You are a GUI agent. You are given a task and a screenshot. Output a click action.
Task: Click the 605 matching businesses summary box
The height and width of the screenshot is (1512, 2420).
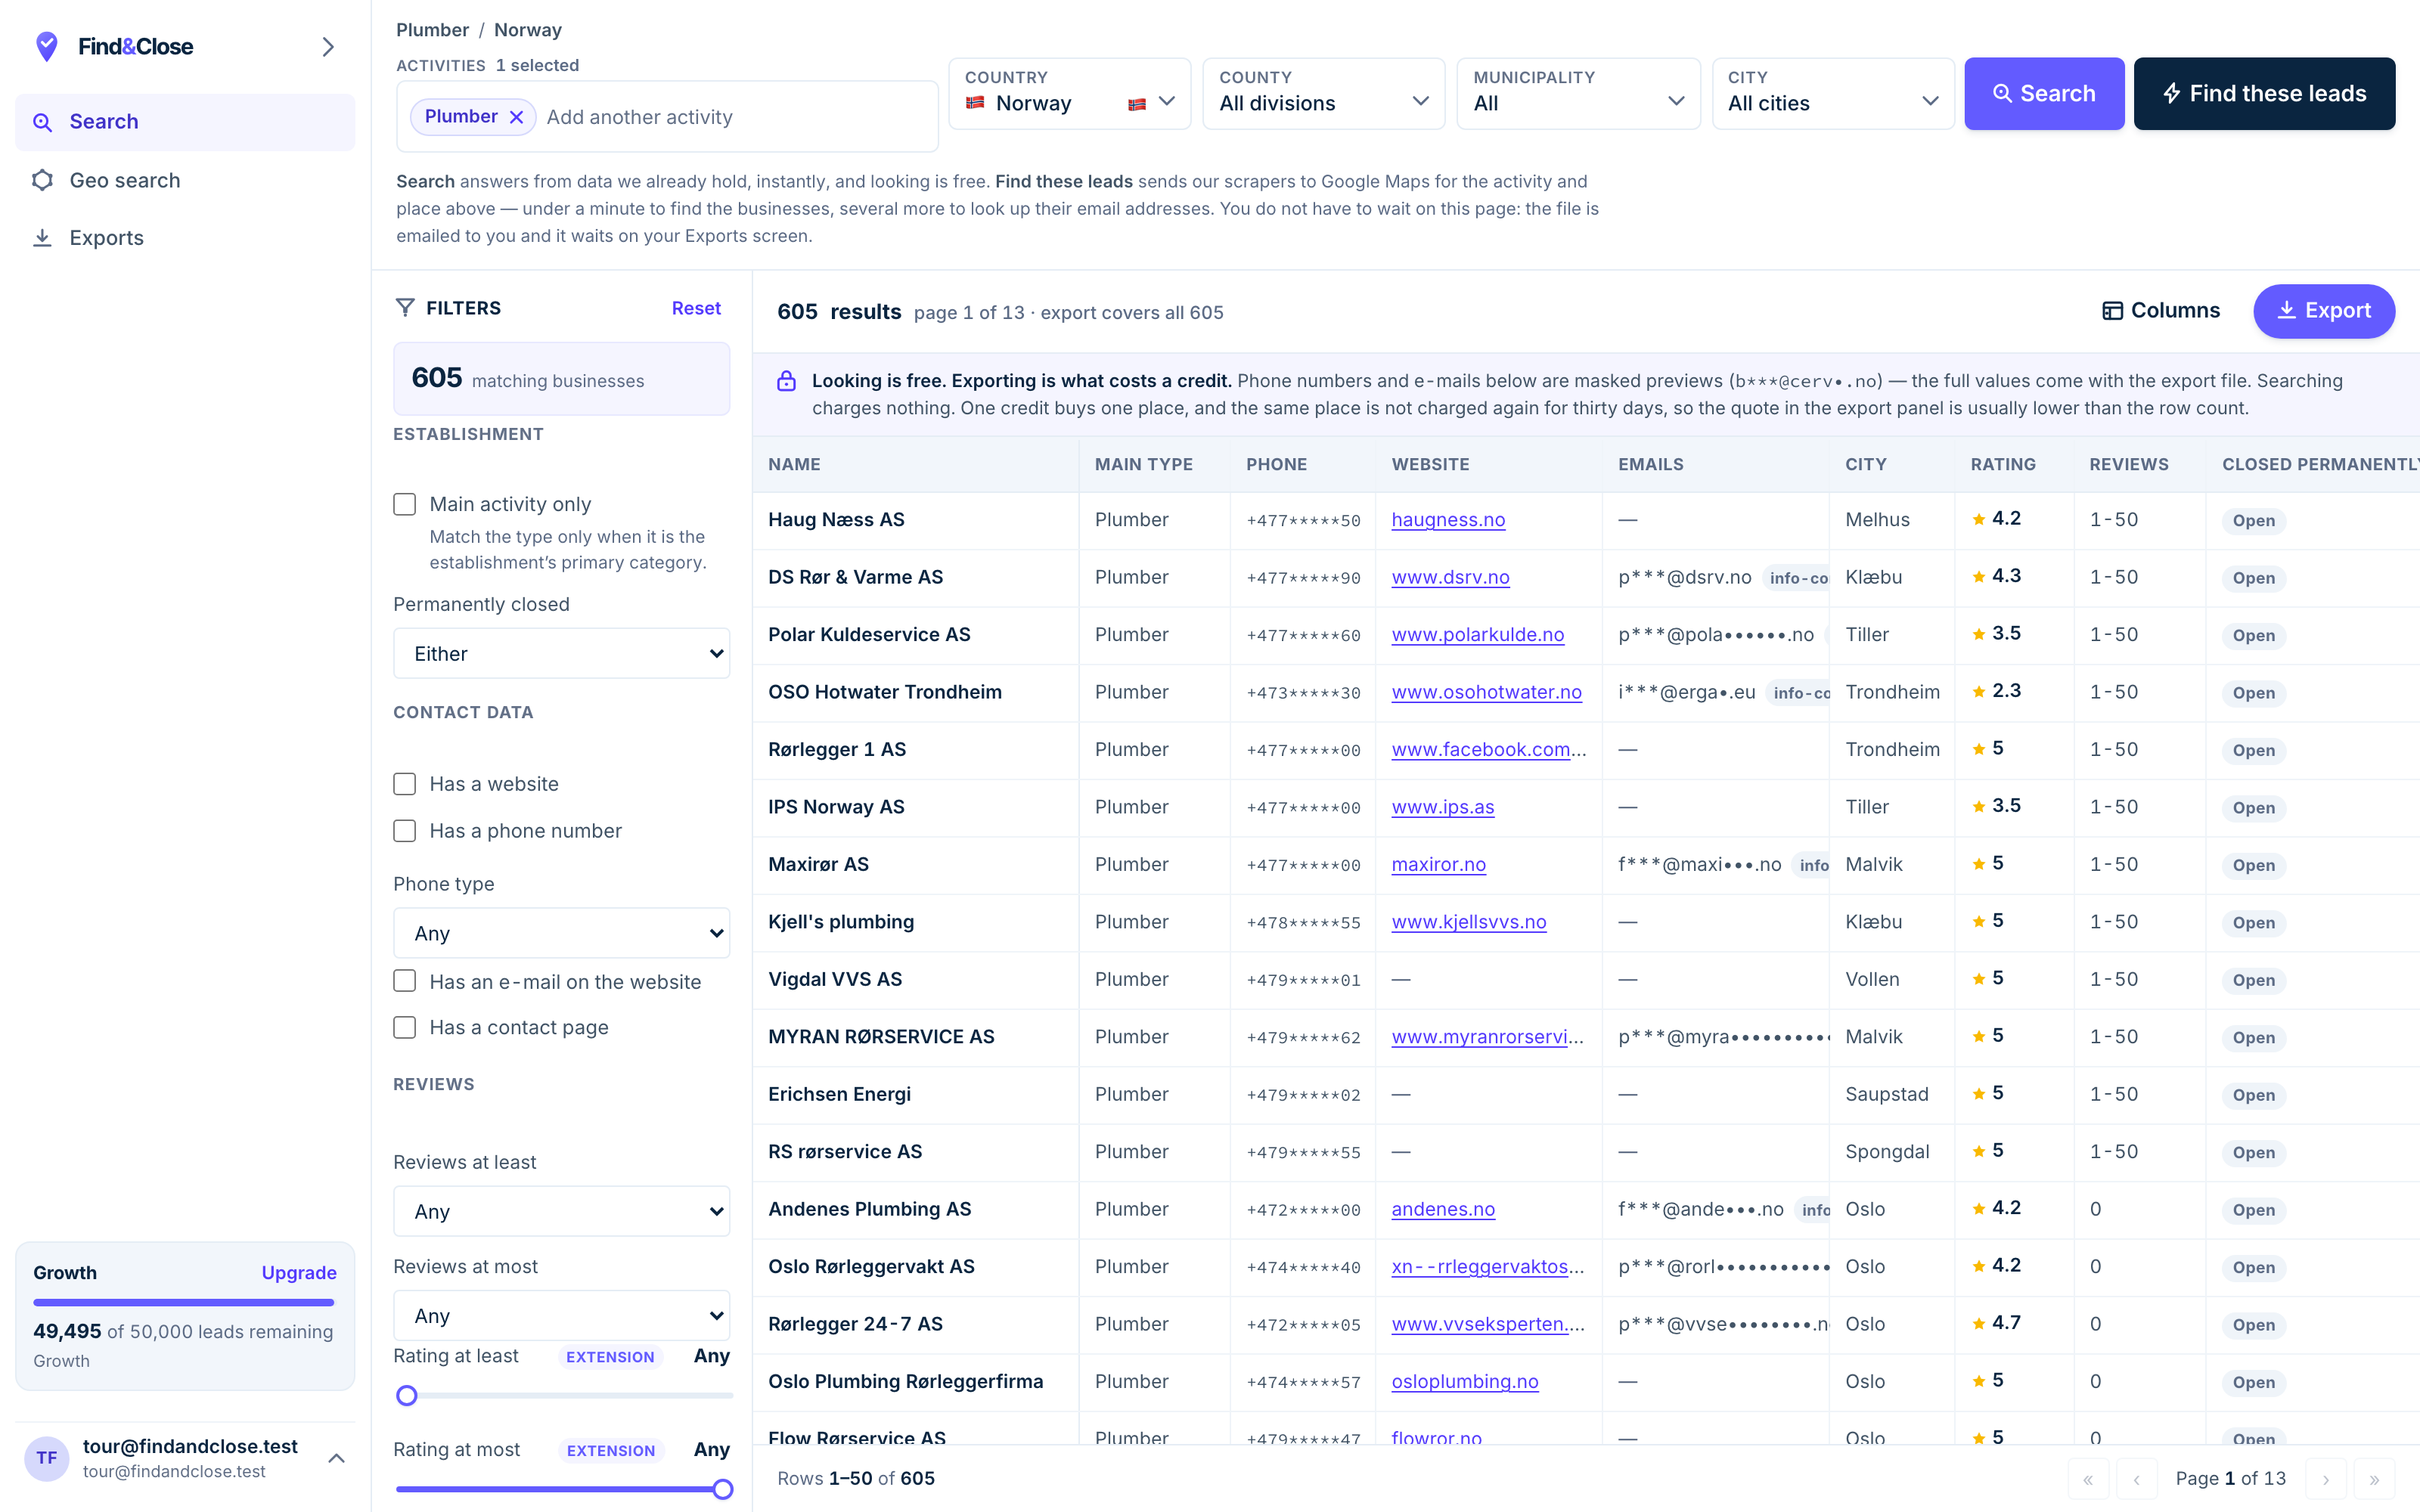click(561, 379)
